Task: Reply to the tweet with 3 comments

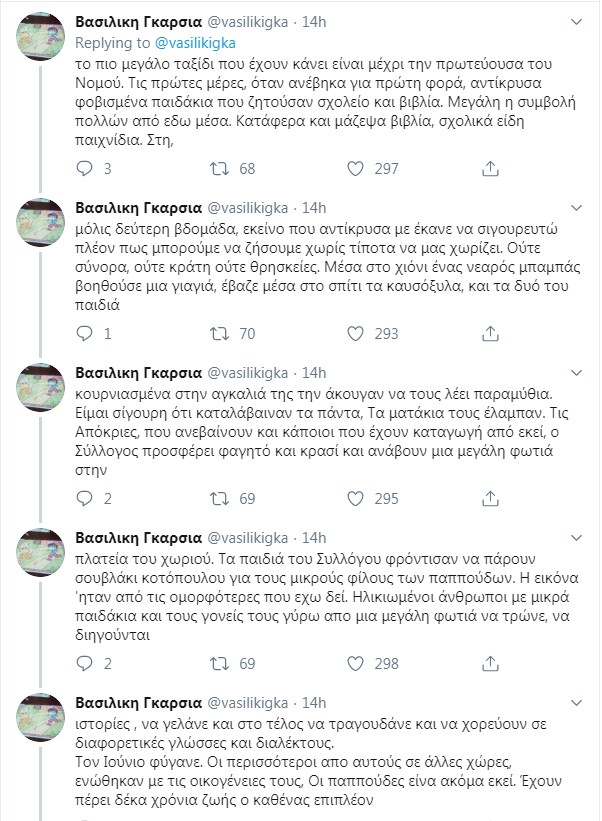Action: [x=84, y=169]
